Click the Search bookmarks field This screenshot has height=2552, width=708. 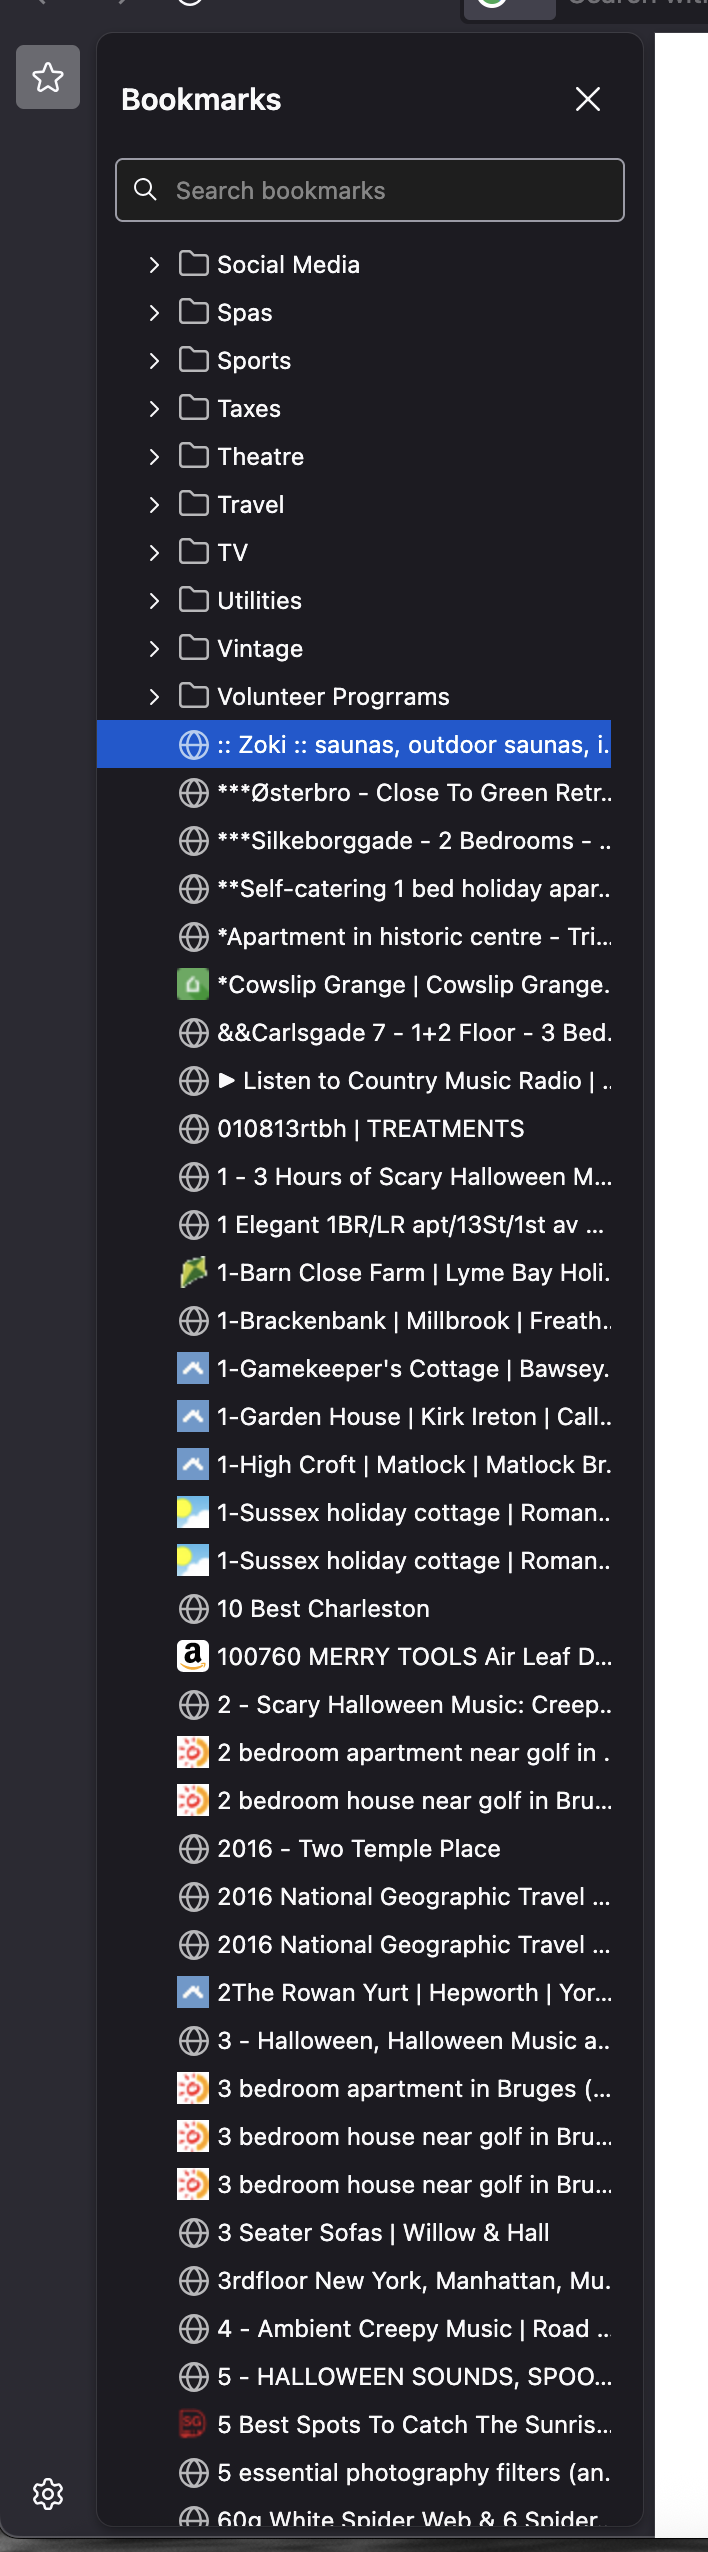tap(370, 190)
